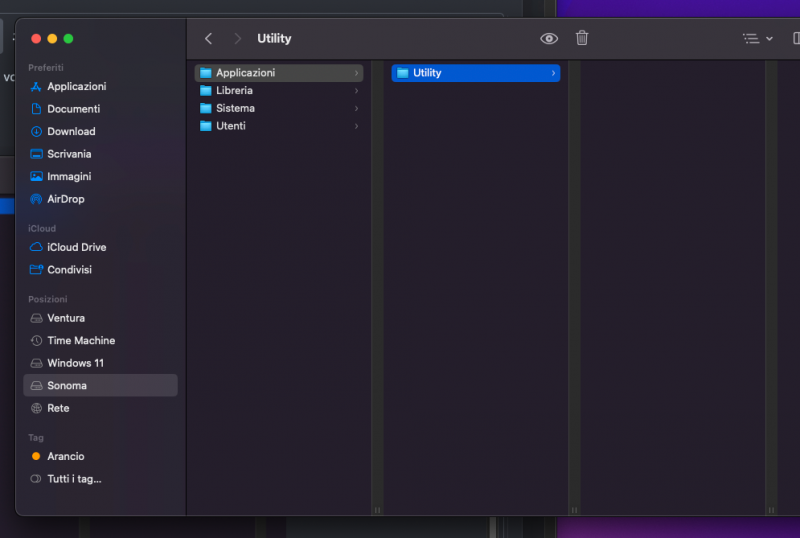Expand the Utenti folder chevron
Screen dimensions: 800x538
pos(356,126)
